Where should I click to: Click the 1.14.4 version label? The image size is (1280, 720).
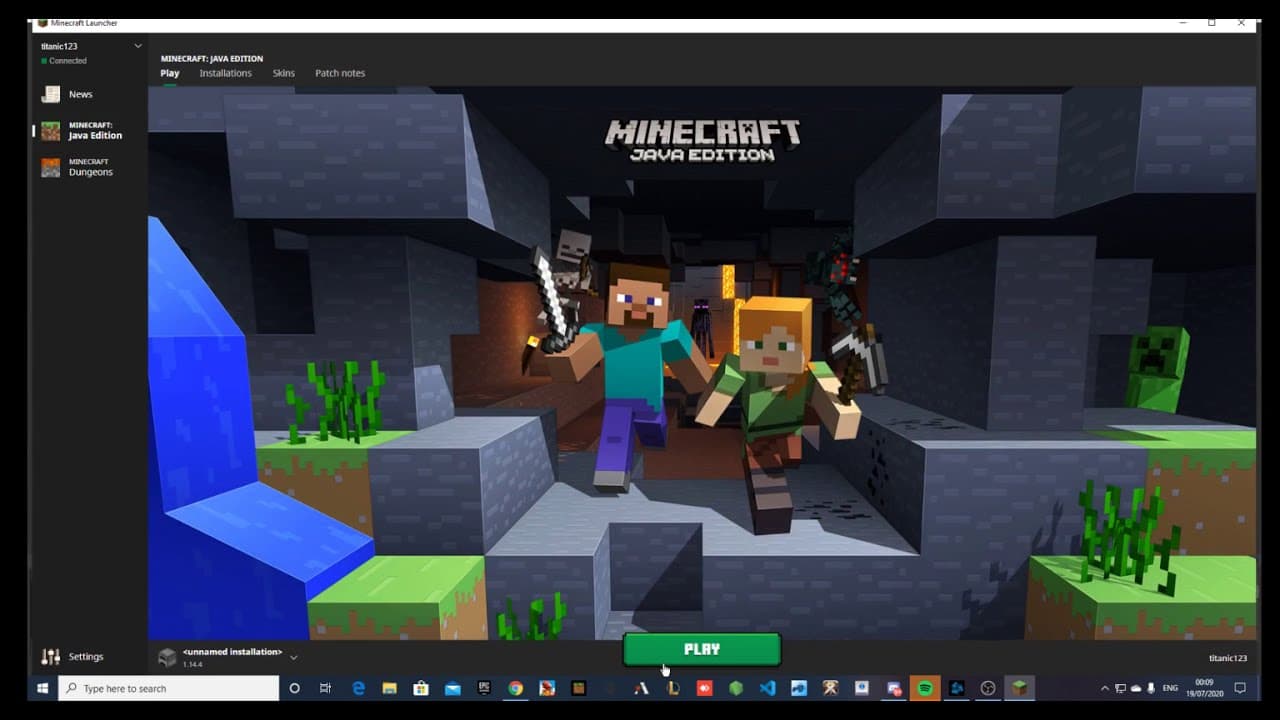193,664
